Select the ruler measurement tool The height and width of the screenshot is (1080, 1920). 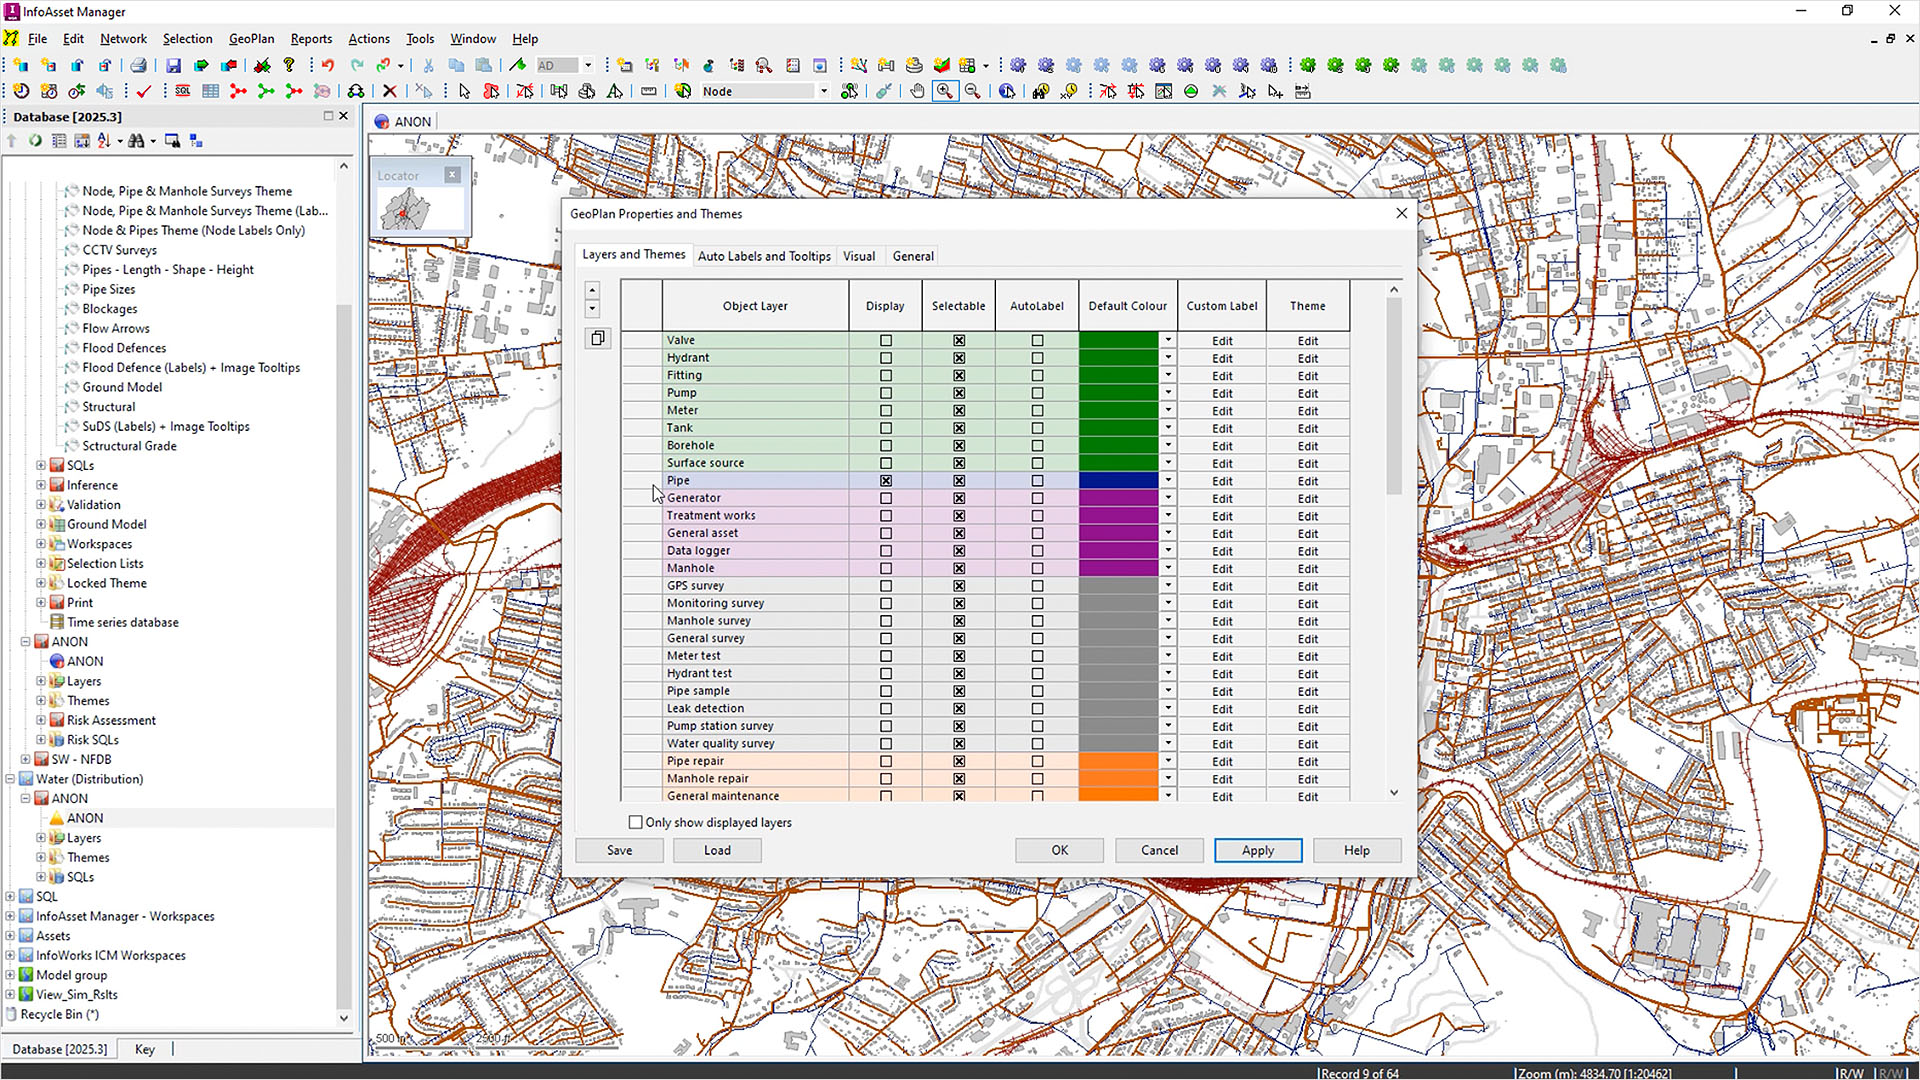click(x=648, y=91)
